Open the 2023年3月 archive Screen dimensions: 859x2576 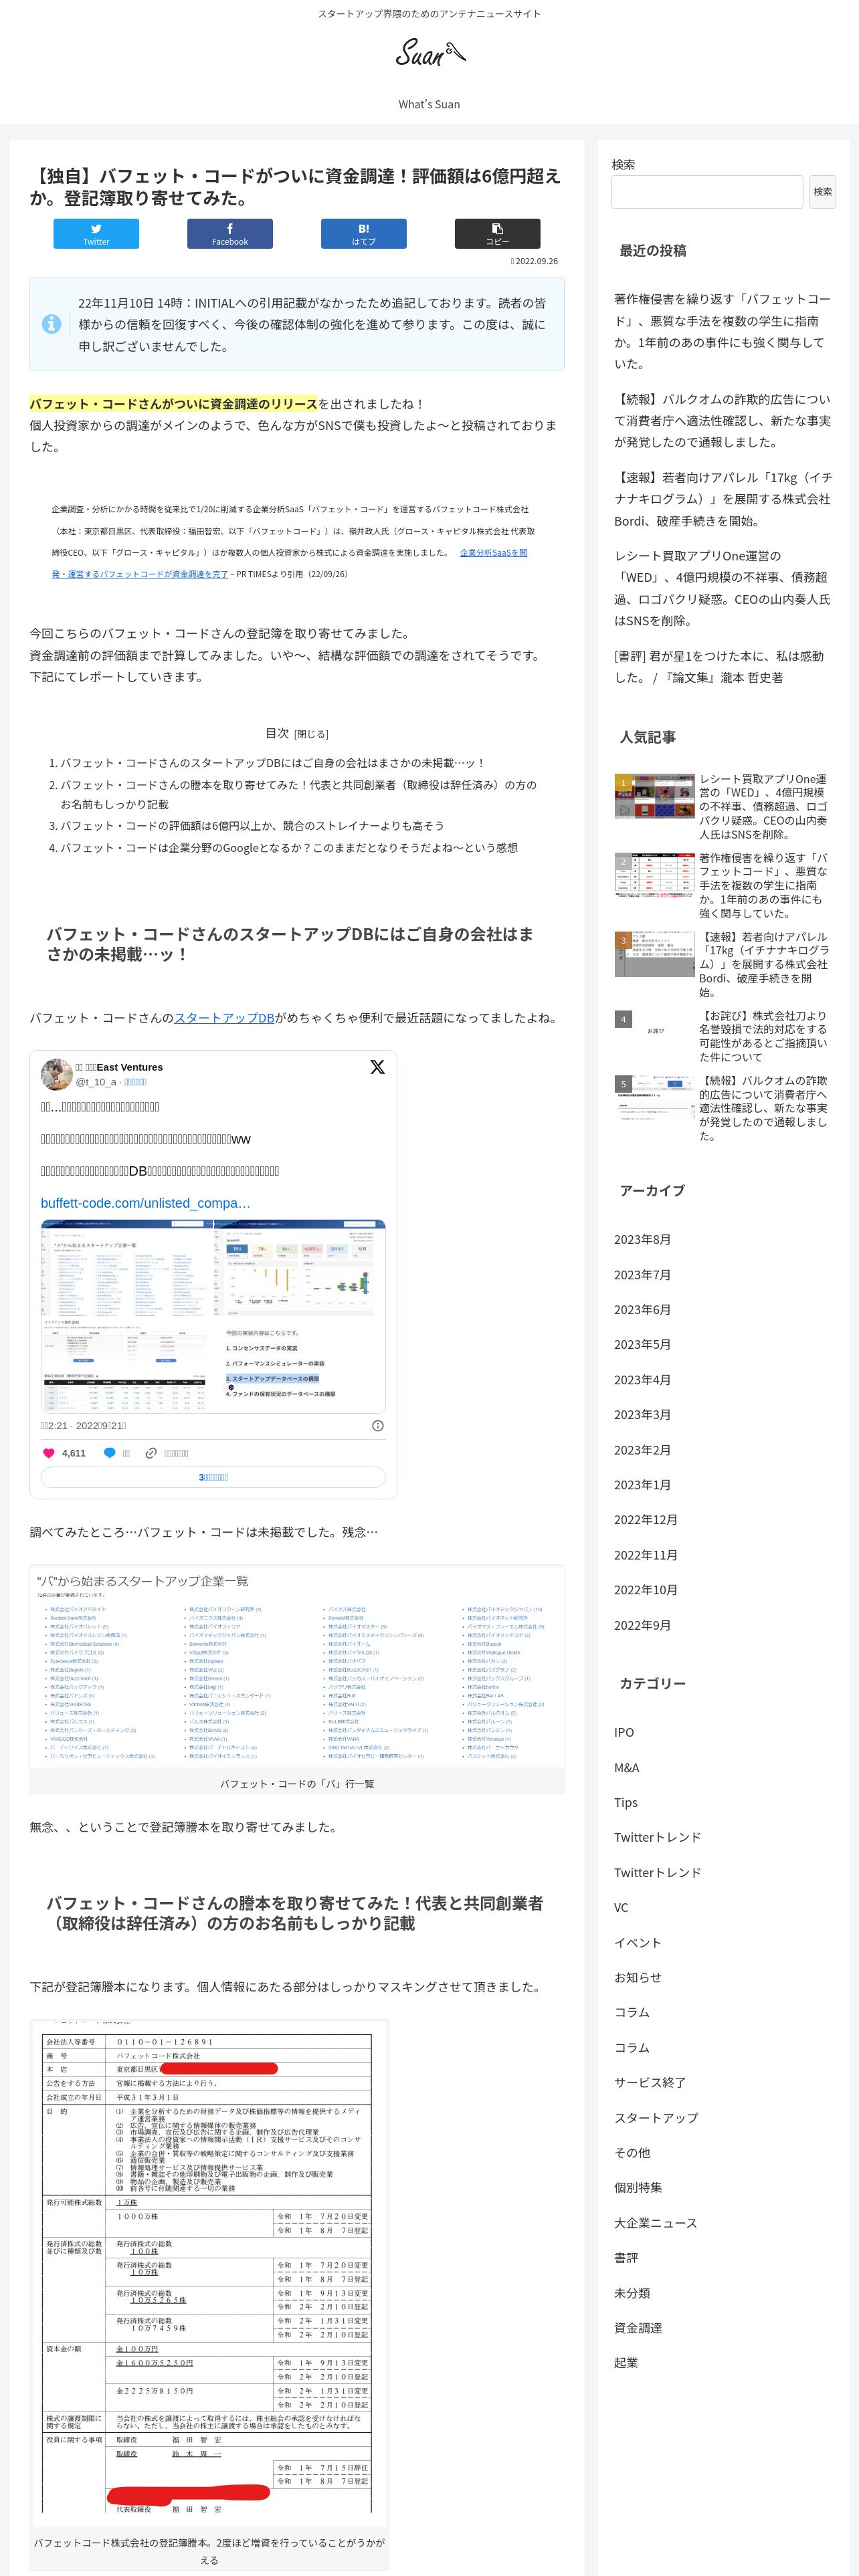click(x=642, y=1415)
